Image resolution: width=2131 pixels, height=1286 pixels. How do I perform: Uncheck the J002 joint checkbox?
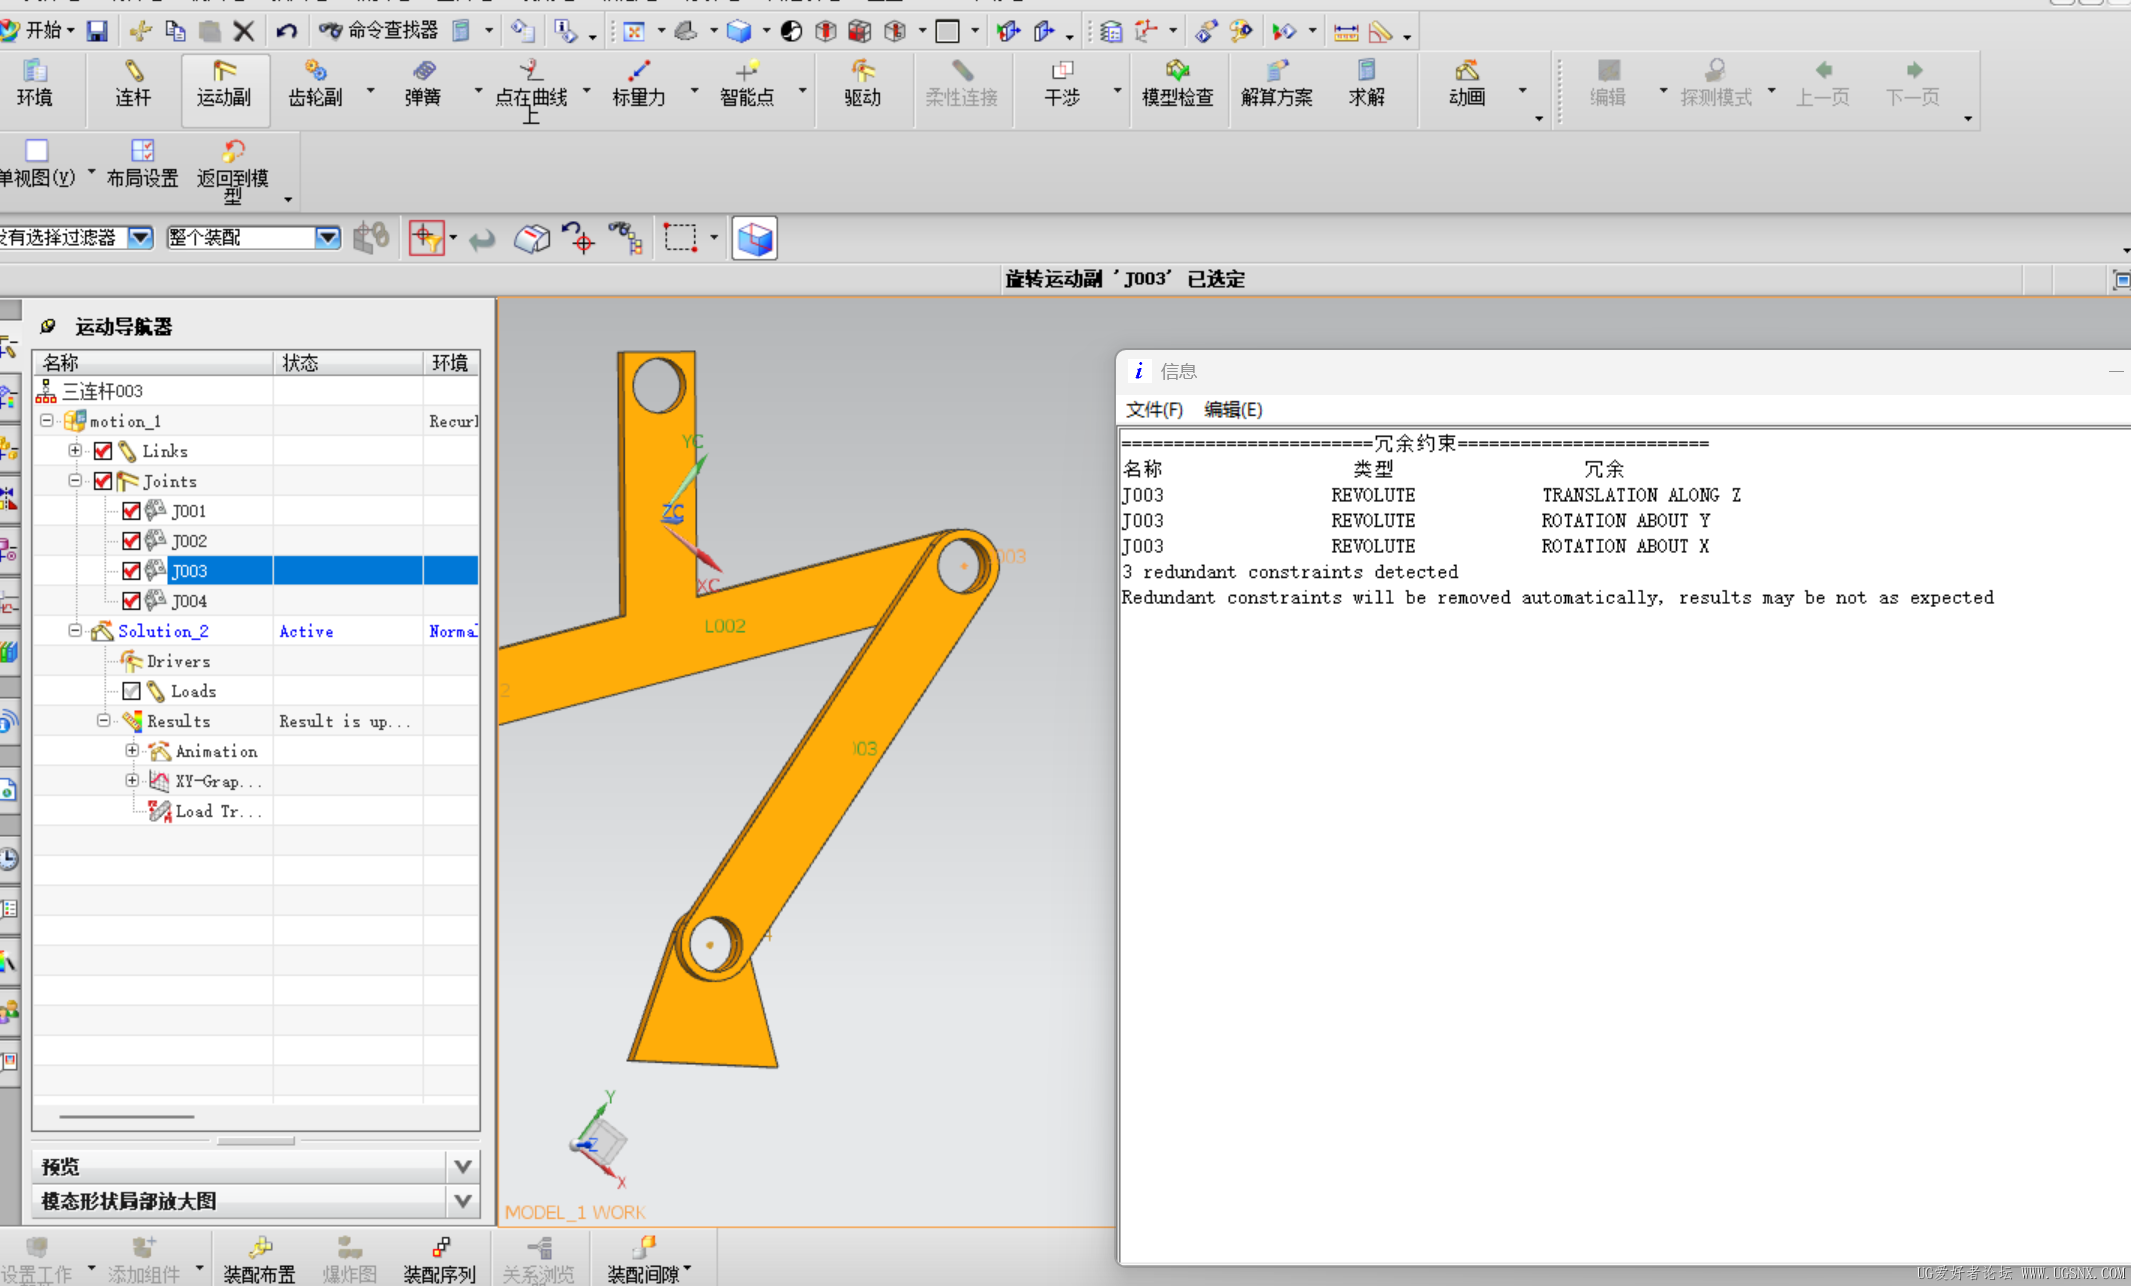pos(131,541)
